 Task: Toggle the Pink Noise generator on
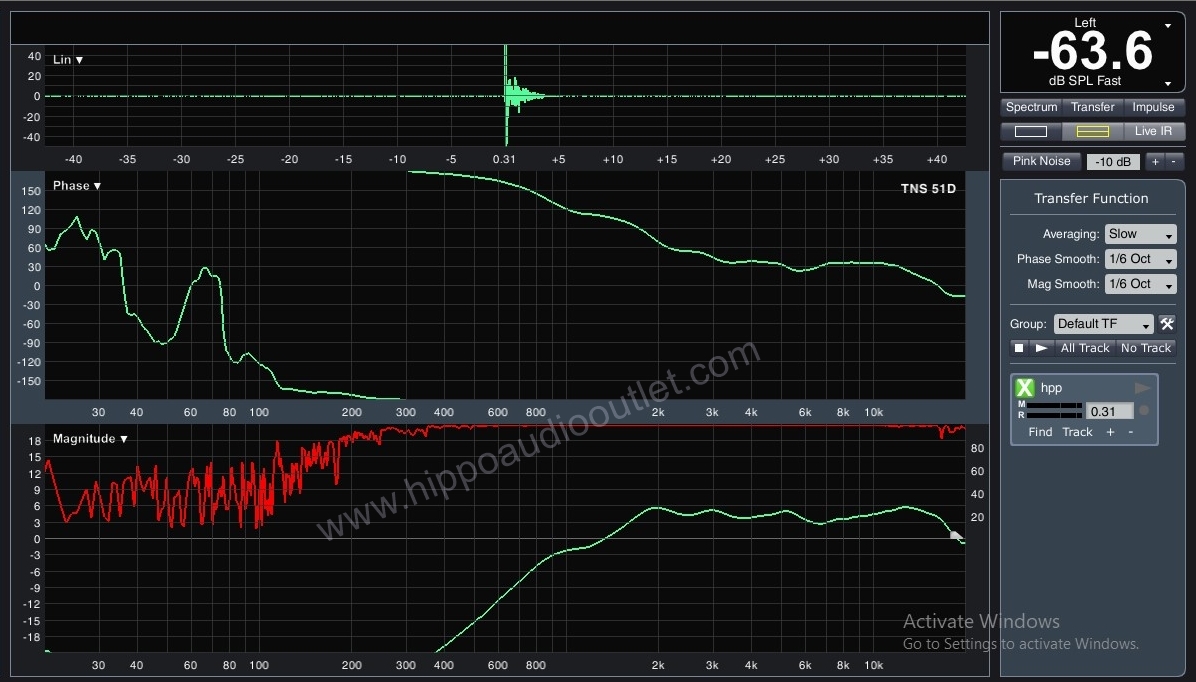pyautogui.click(x=1041, y=161)
